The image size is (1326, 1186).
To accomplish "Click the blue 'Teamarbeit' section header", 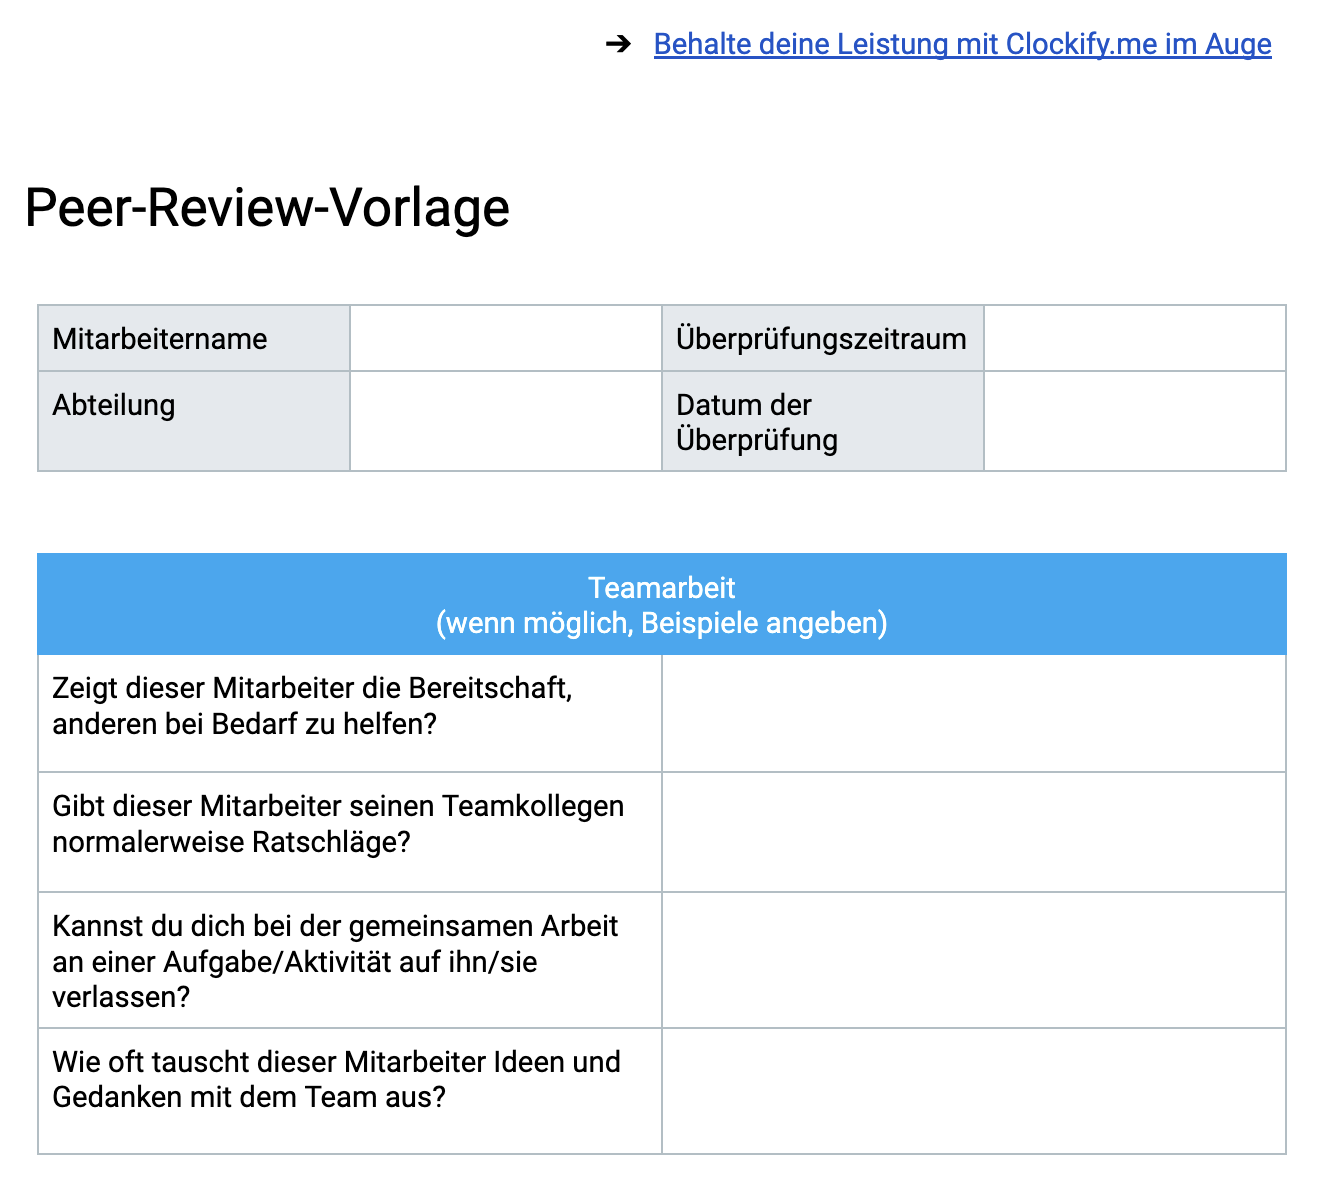I will 662,605.
